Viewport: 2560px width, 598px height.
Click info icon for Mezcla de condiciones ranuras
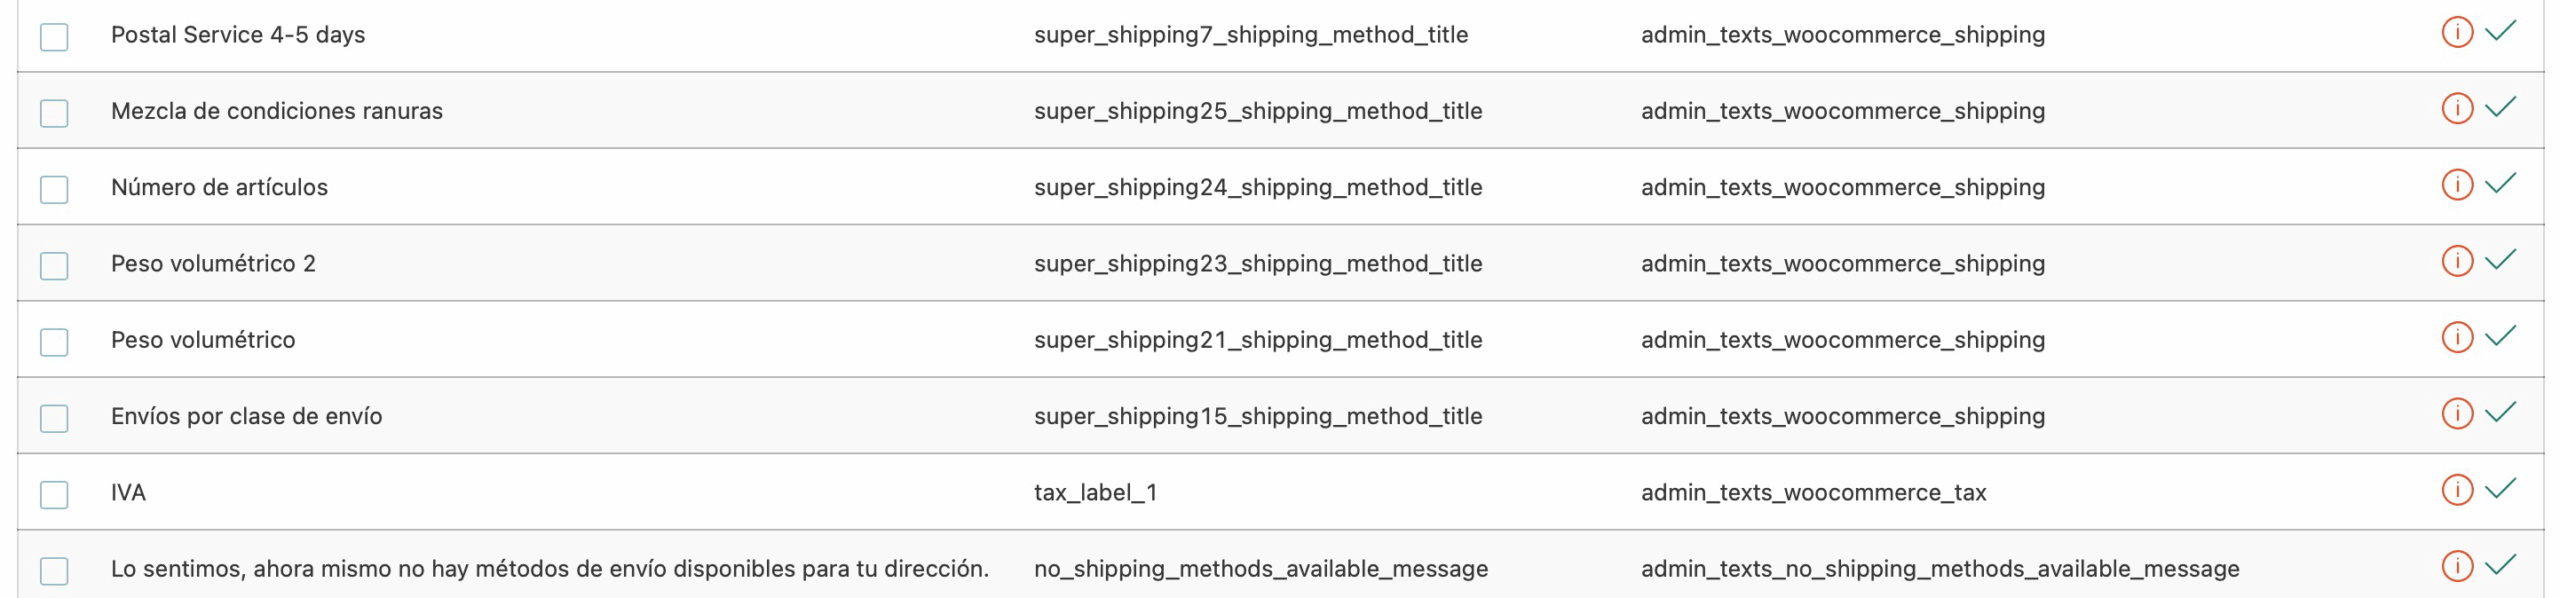[2456, 108]
